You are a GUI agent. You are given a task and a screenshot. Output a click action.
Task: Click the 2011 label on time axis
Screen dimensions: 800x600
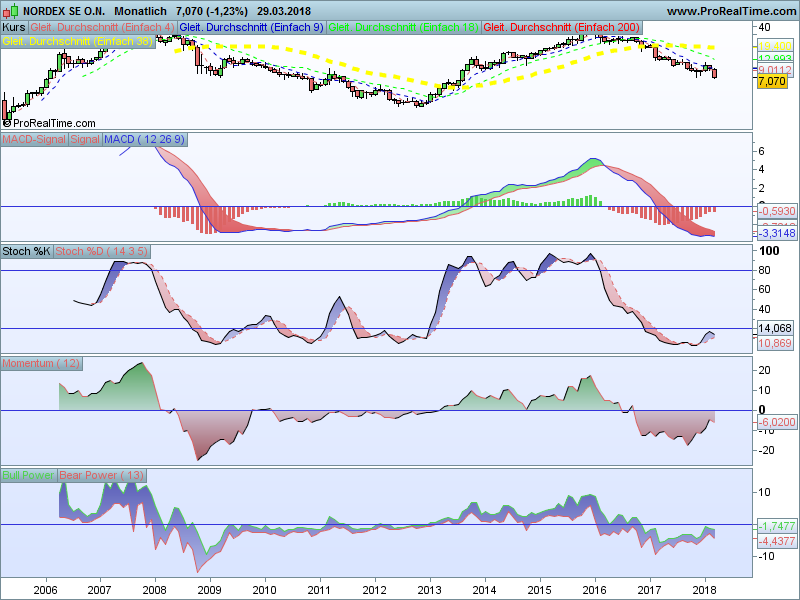(x=319, y=590)
